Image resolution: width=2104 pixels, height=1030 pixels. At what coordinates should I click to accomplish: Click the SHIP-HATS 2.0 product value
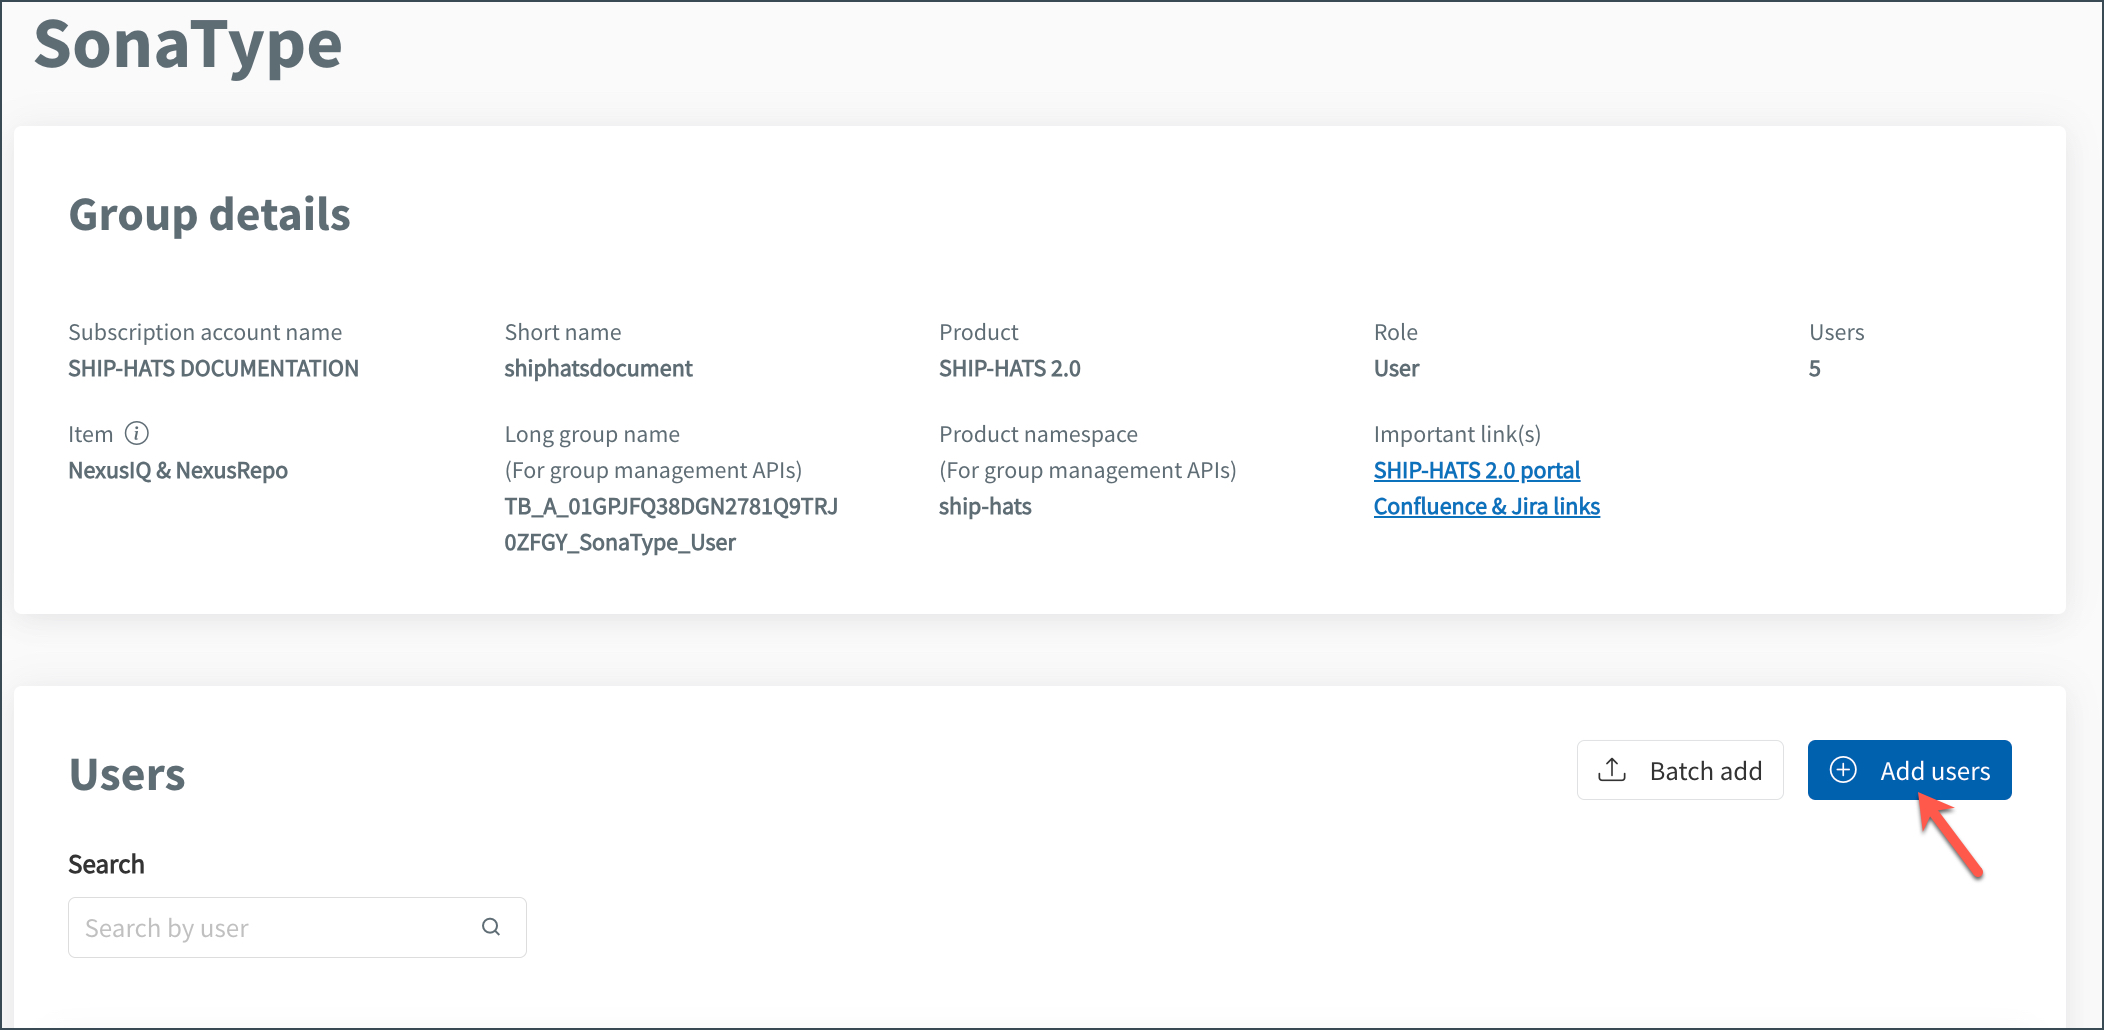[x=1009, y=368]
